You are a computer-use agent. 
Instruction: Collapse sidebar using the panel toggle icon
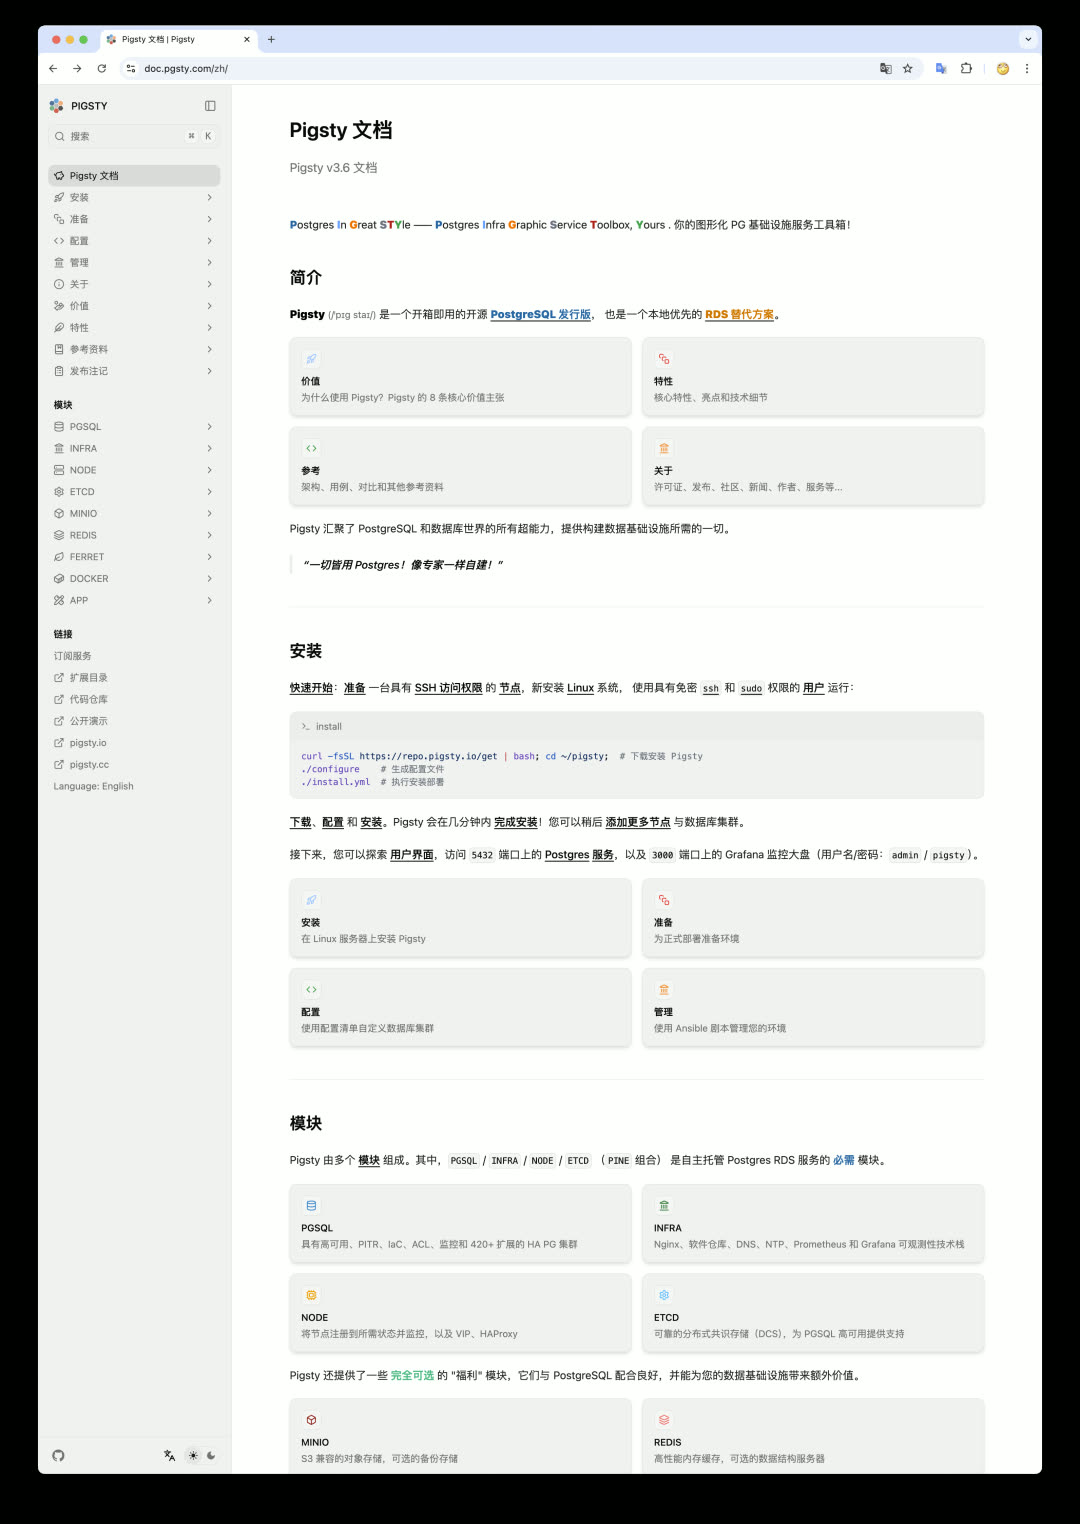pos(210,106)
